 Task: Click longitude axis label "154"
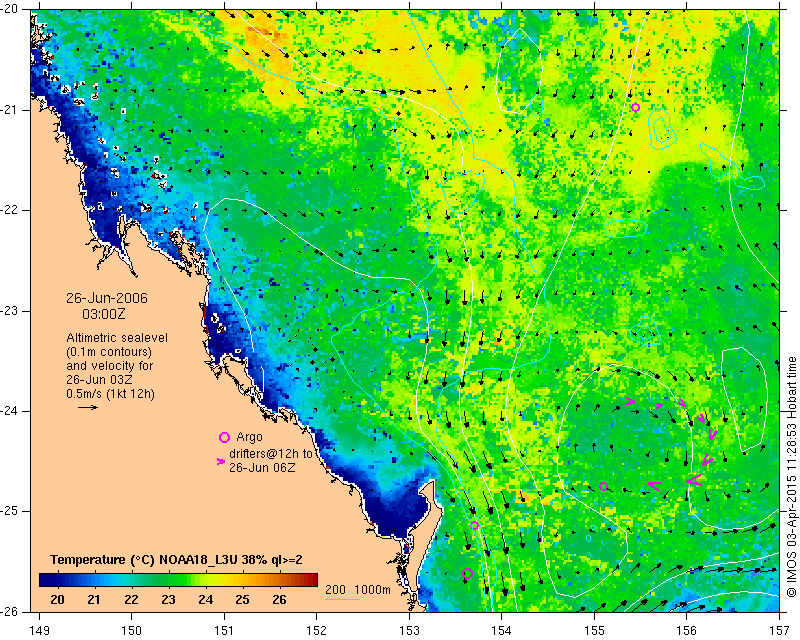502,630
